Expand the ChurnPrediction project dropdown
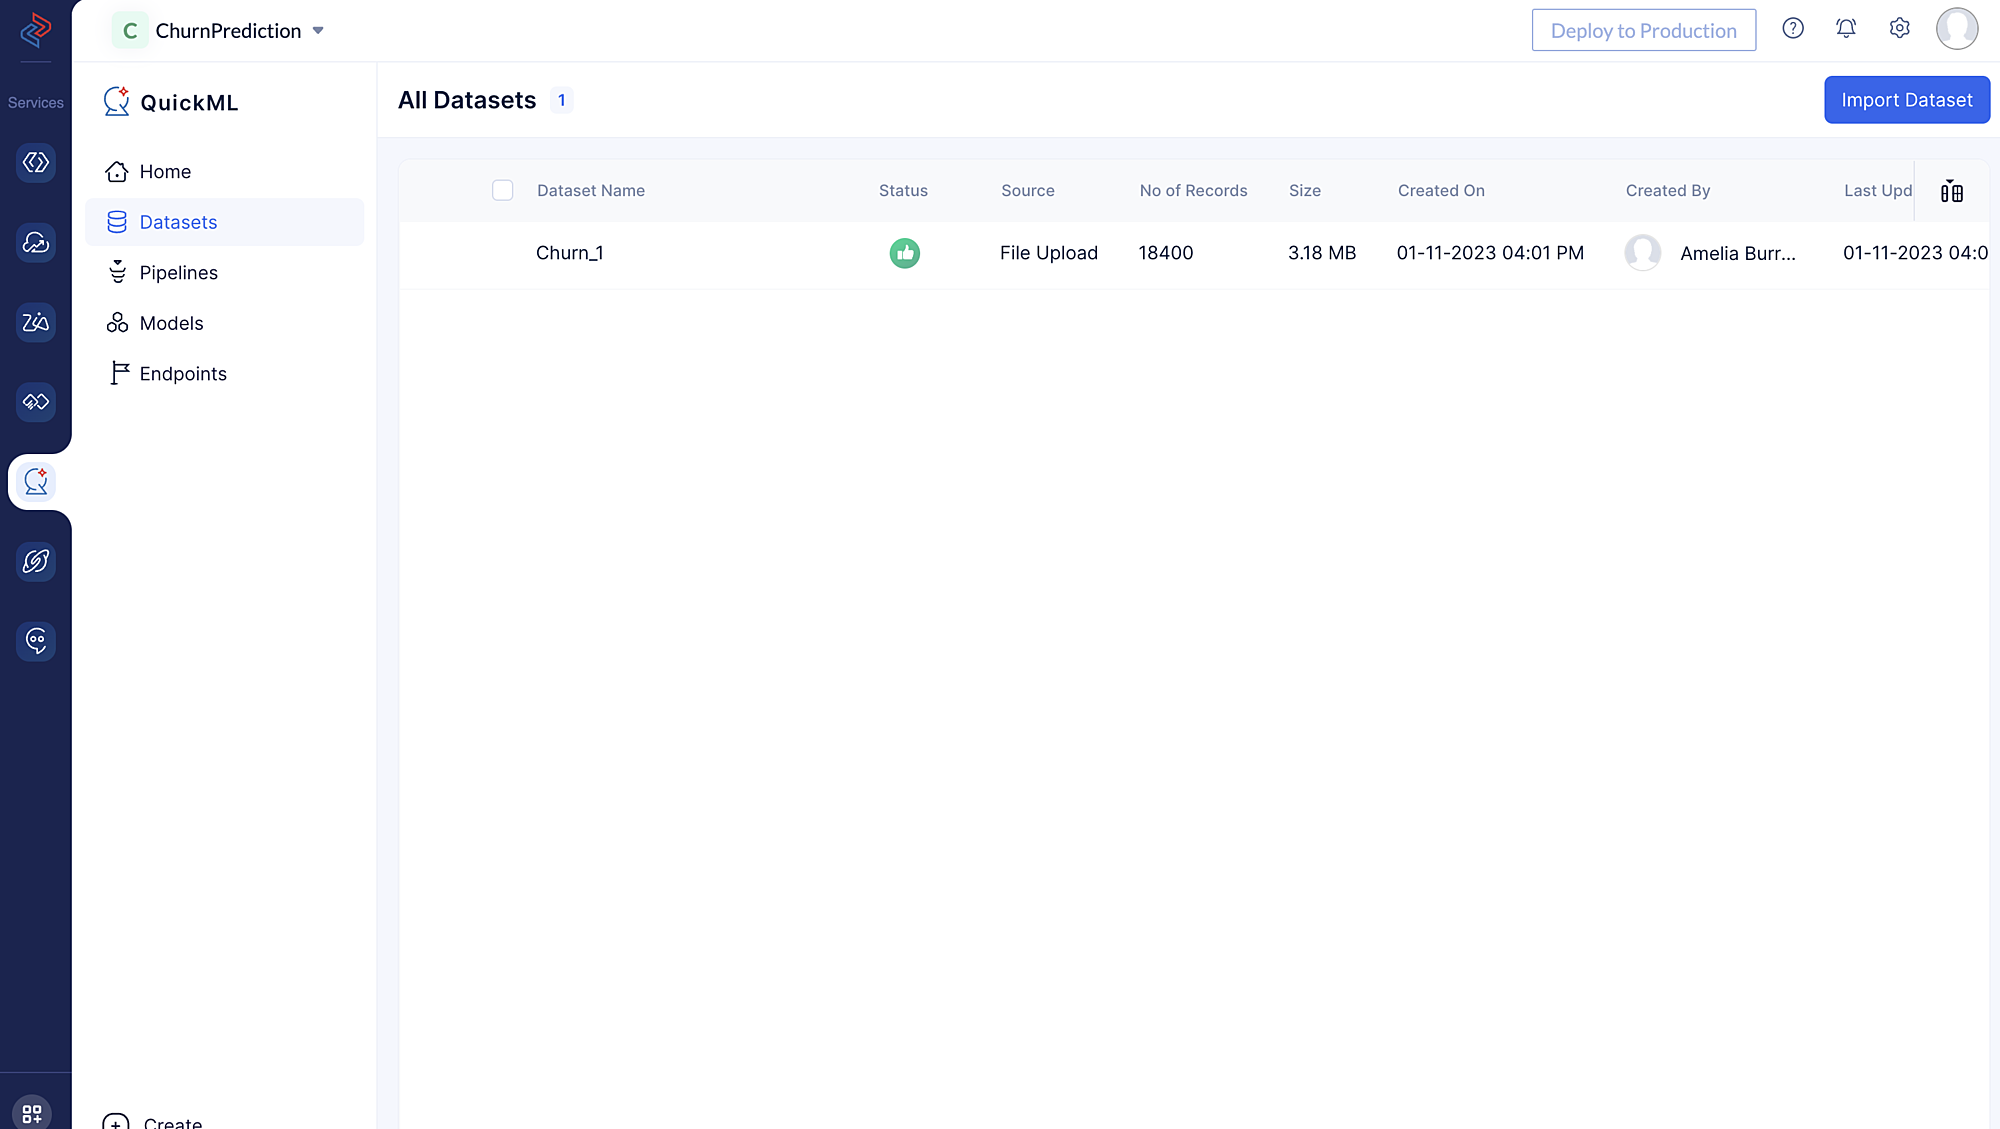Viewport: 2000px width, 1129px height. coord(319,30)
